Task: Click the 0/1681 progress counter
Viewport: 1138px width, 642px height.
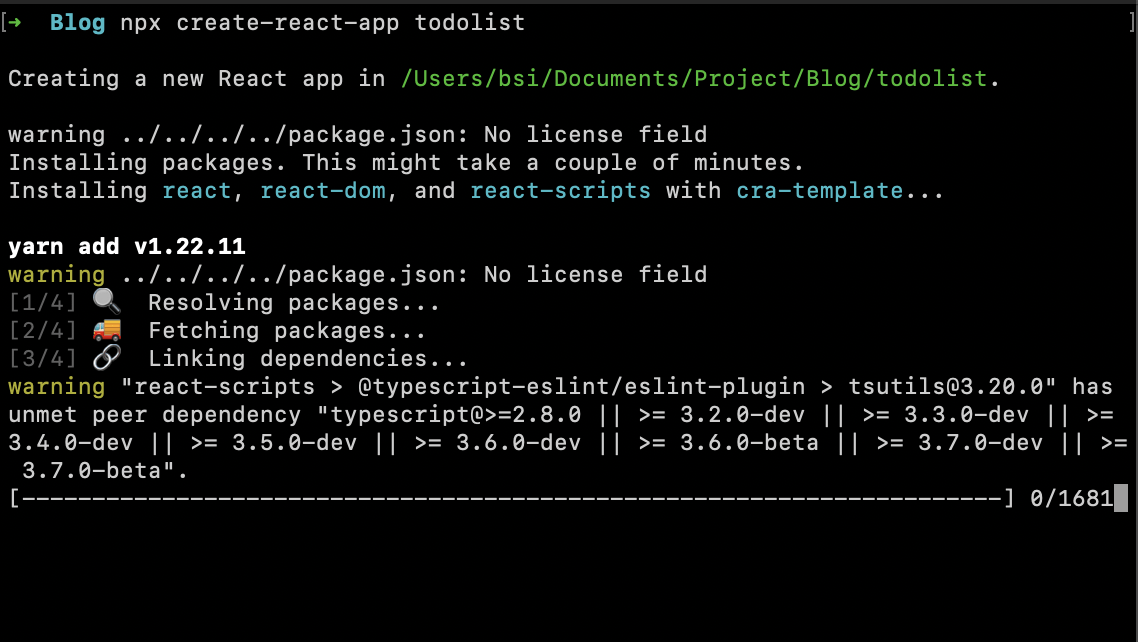Action: click(1071, 498)
